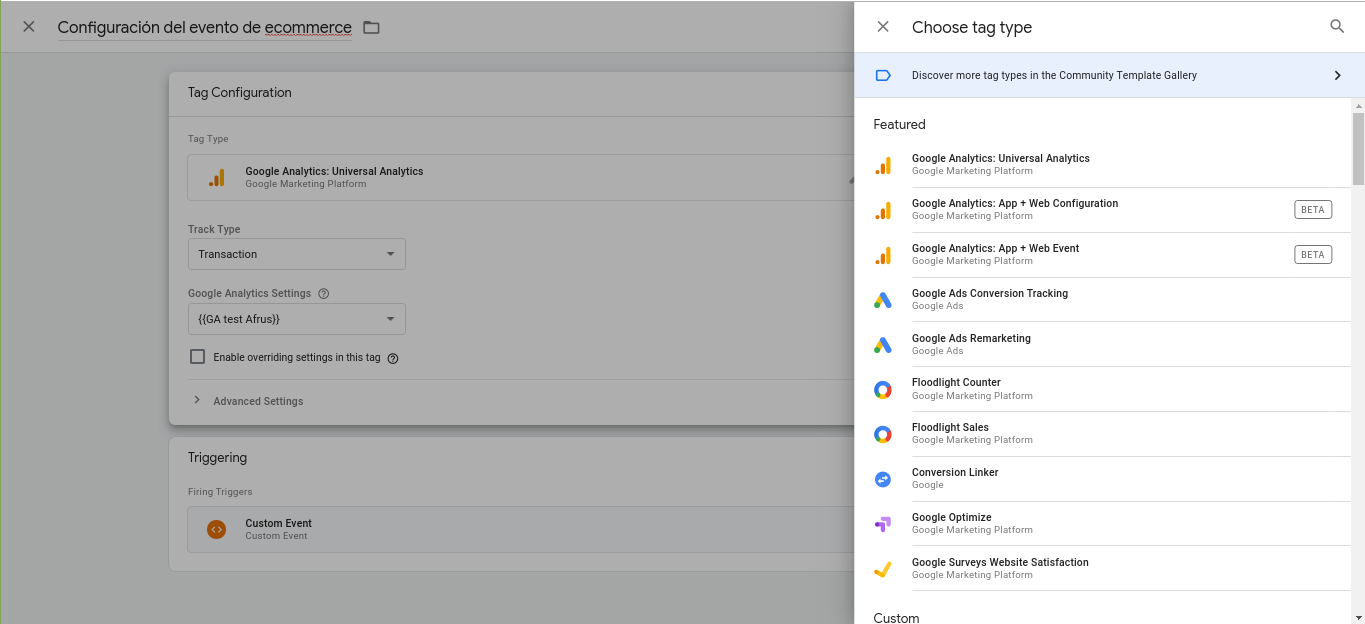Open the Custom Event firing trigger
1365x624 pixels.
coord(520,529)
